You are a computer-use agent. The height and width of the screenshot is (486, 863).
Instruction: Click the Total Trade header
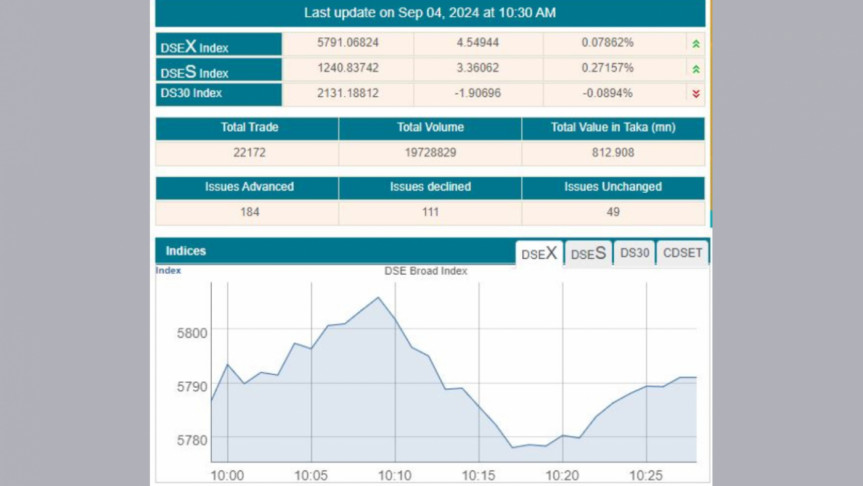point(249,127)
